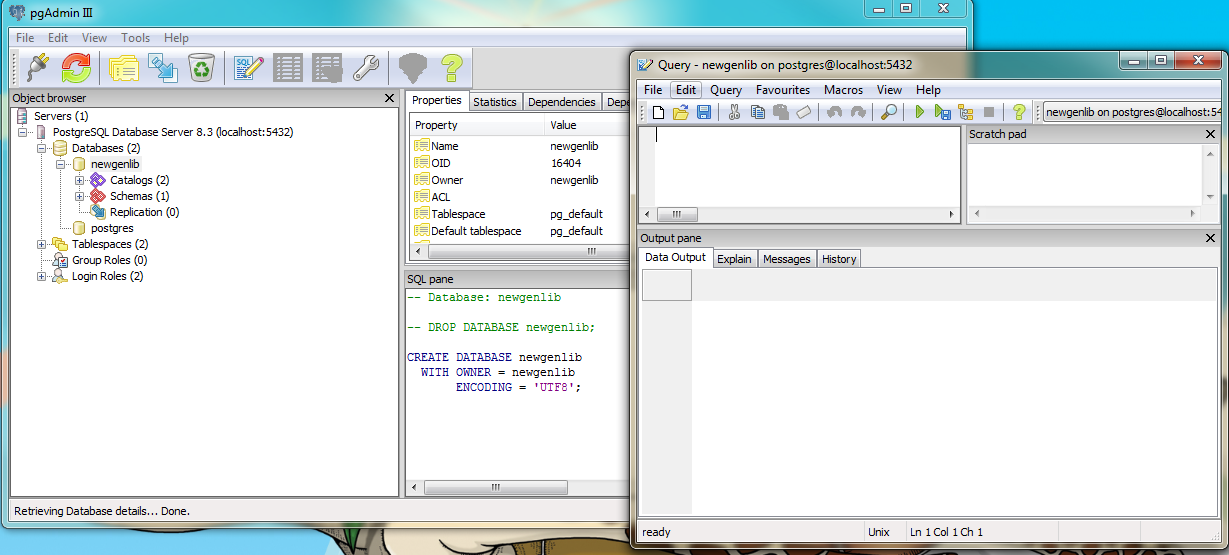Close the Output pane

(x=1211, y=238)
